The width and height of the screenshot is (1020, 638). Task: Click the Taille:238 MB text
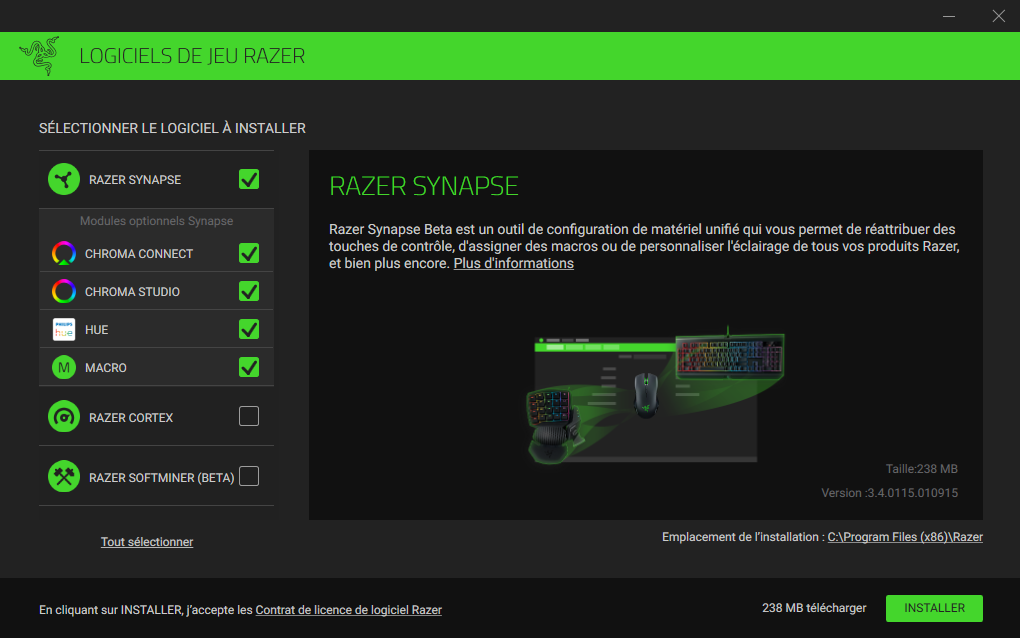coord(921,469)
